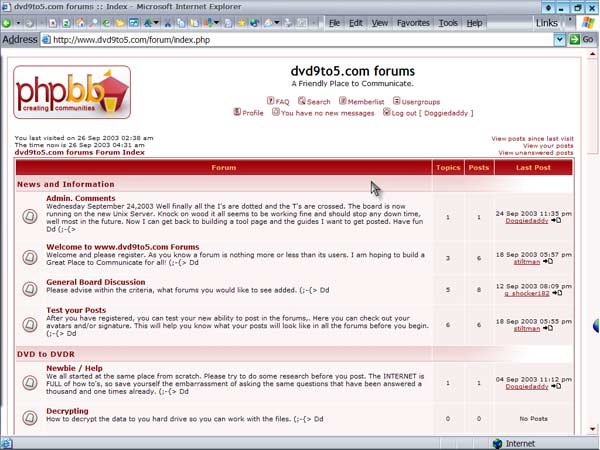Open the Usergroups link
This screenshot has height=450, width=600.
point(417,102)
